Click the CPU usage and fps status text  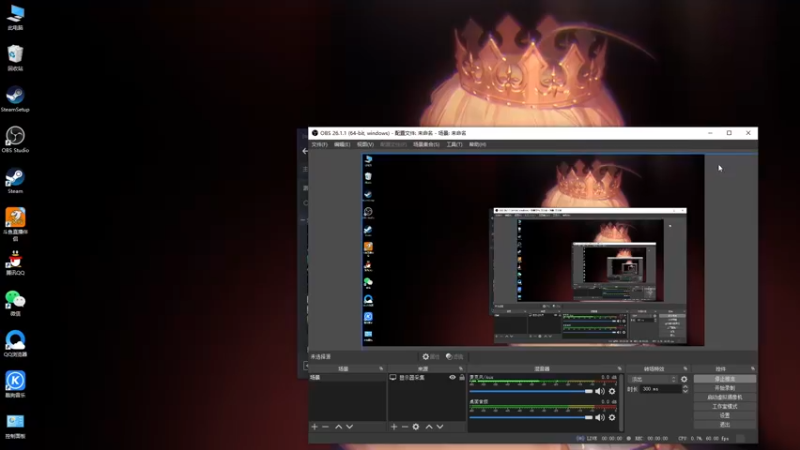pos(704,438)
